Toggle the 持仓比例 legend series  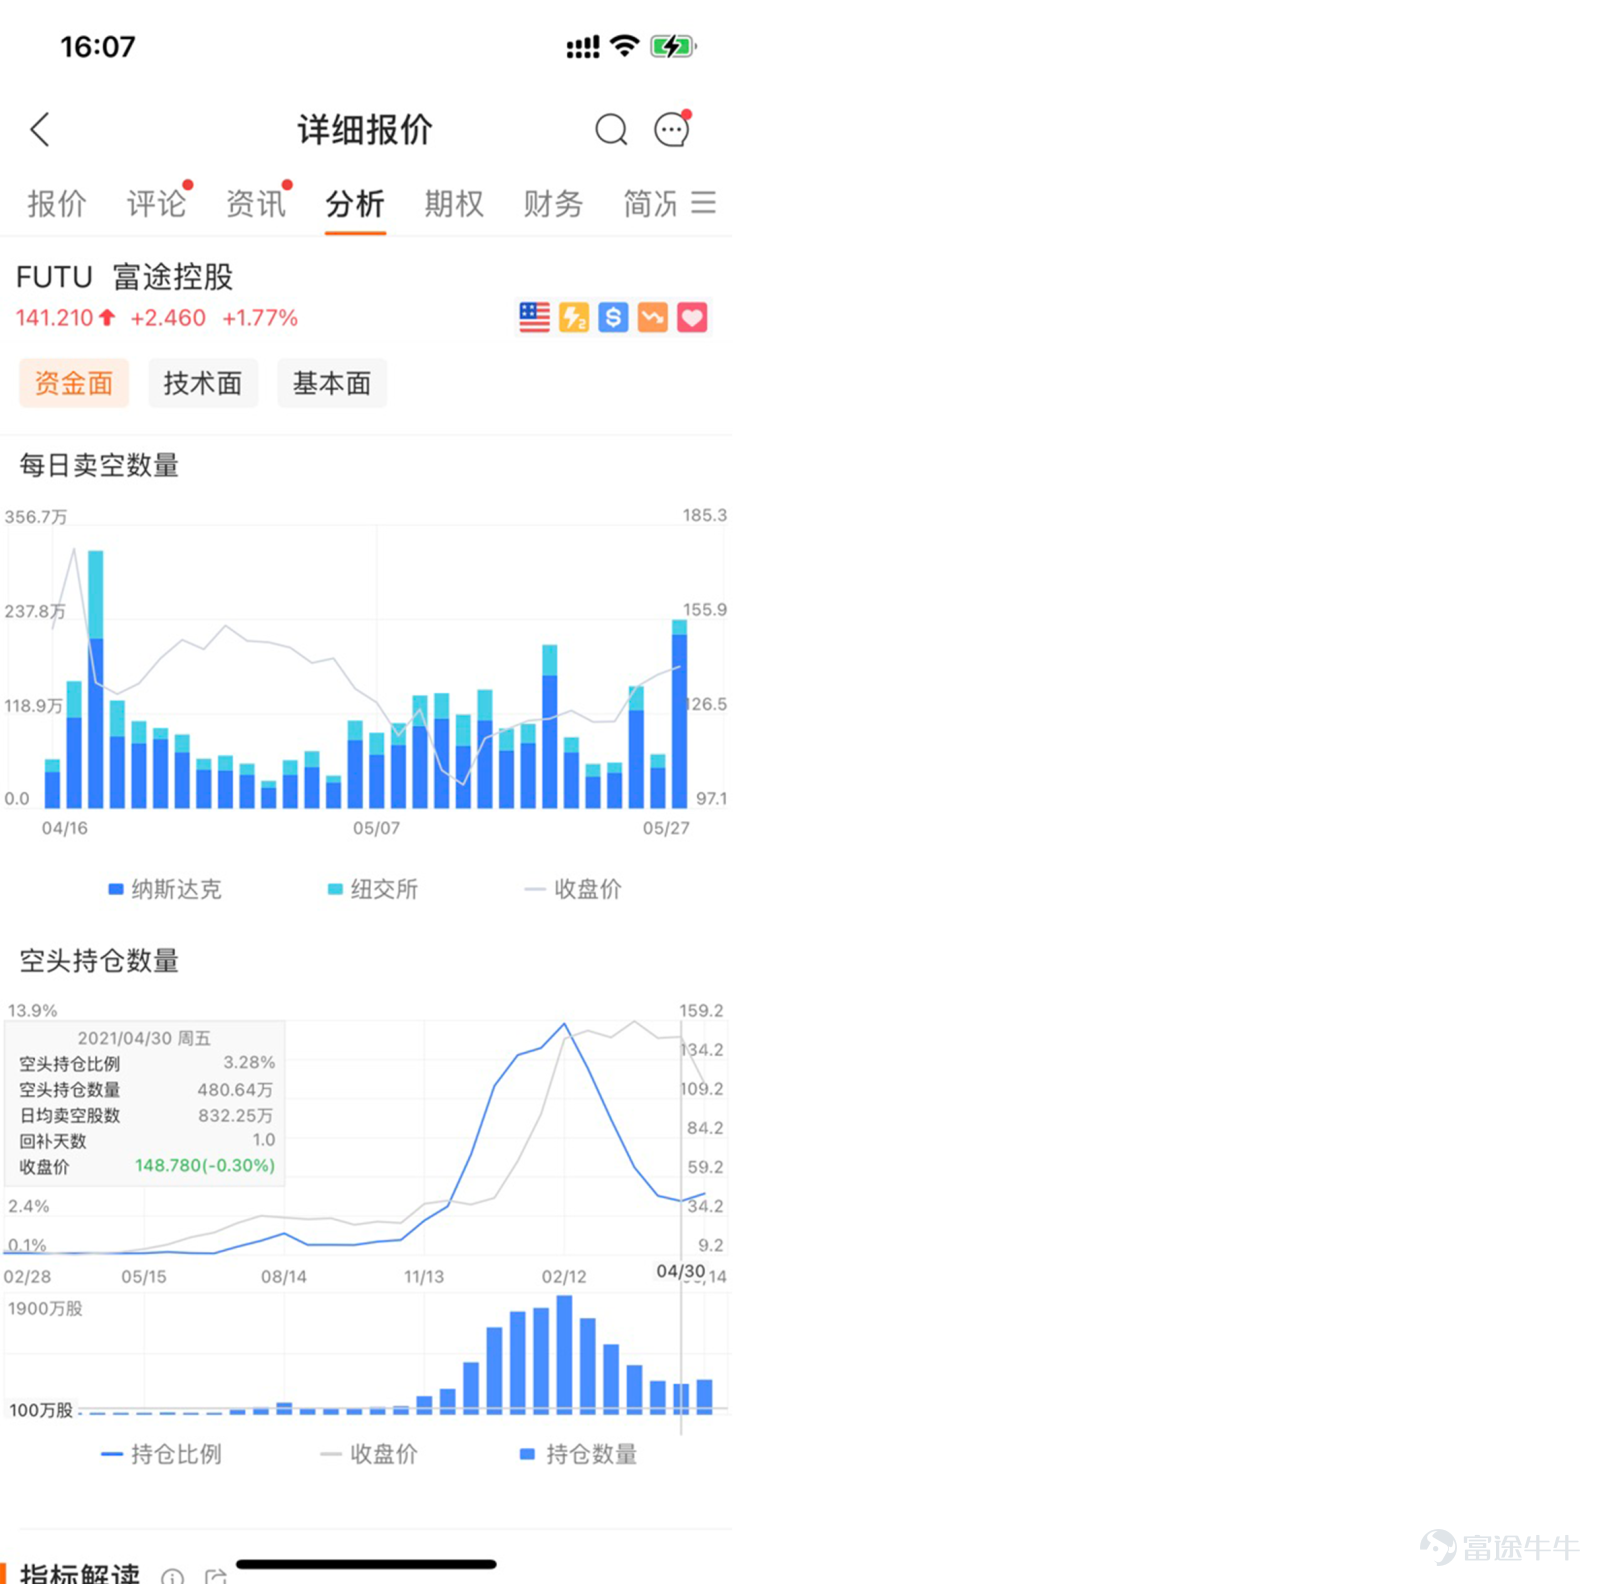162,1454
